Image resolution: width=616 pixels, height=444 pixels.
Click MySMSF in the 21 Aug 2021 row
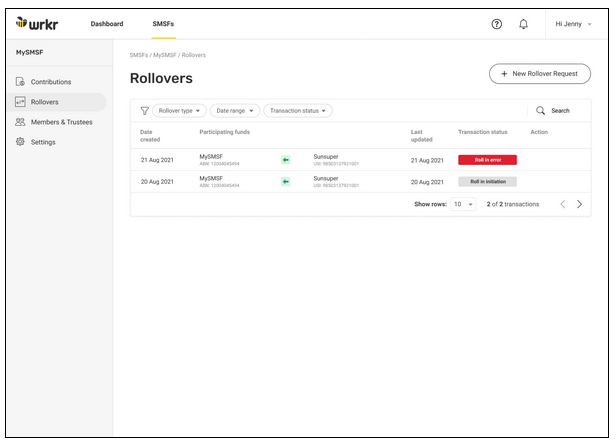[211, 156]
